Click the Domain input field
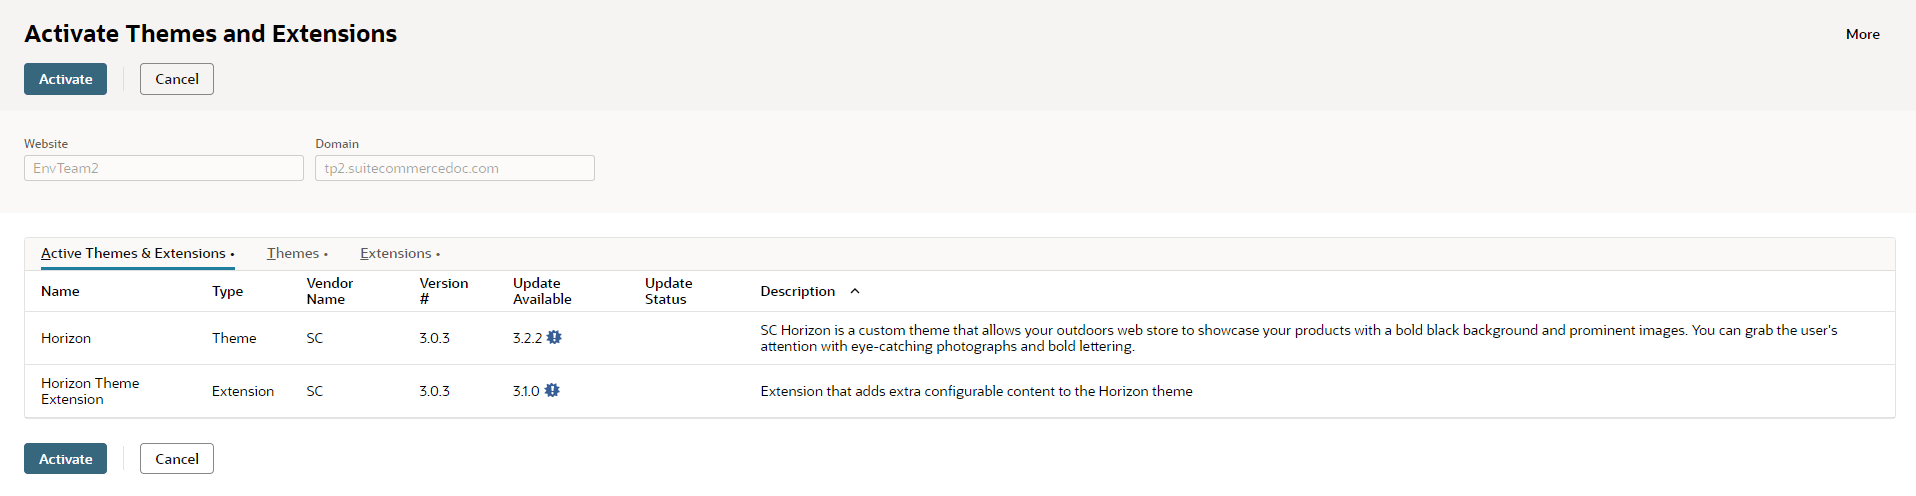The width and height of the screenshot is (1916, 496). tap(454, 168)
